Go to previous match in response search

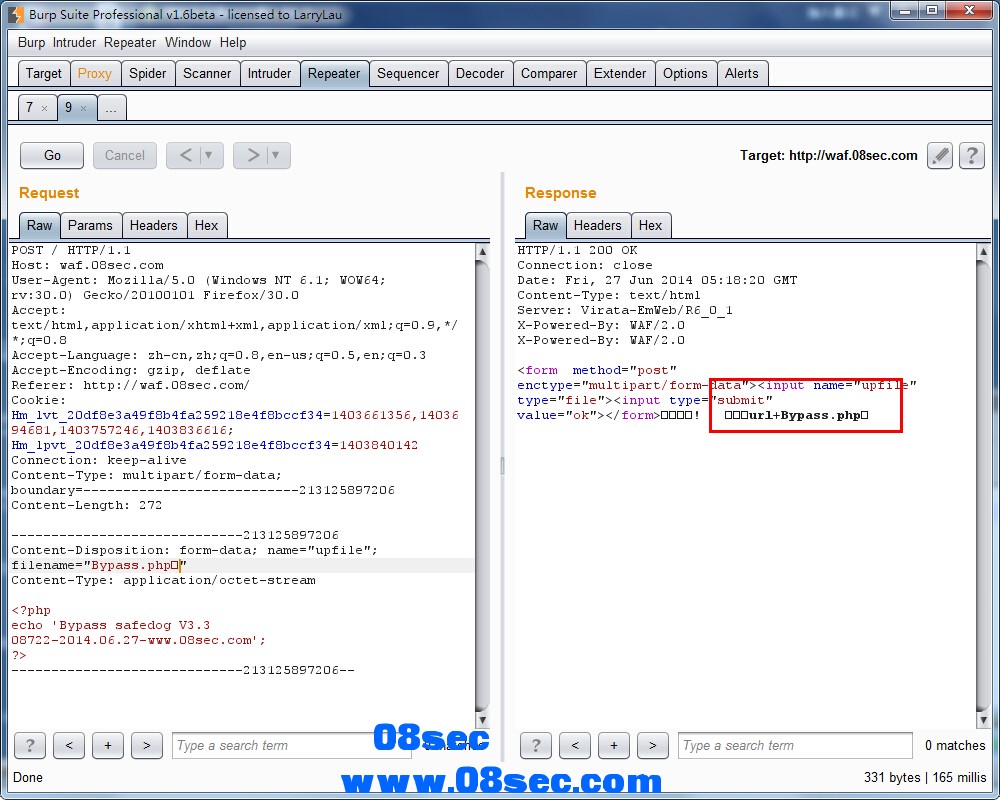tap(575, 745)
